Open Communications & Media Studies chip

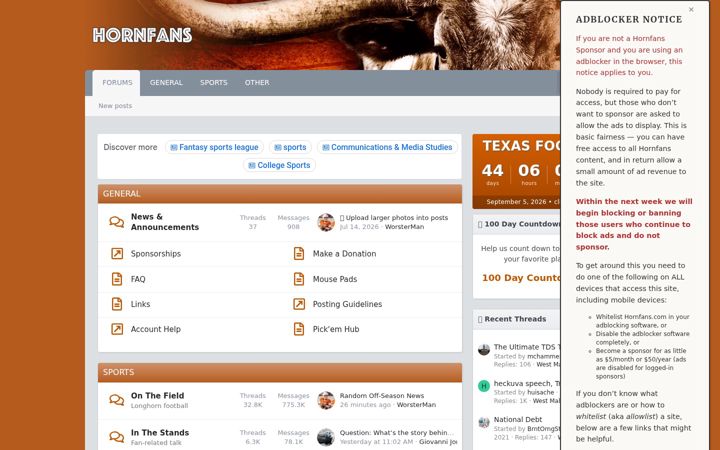coord(387,147)
